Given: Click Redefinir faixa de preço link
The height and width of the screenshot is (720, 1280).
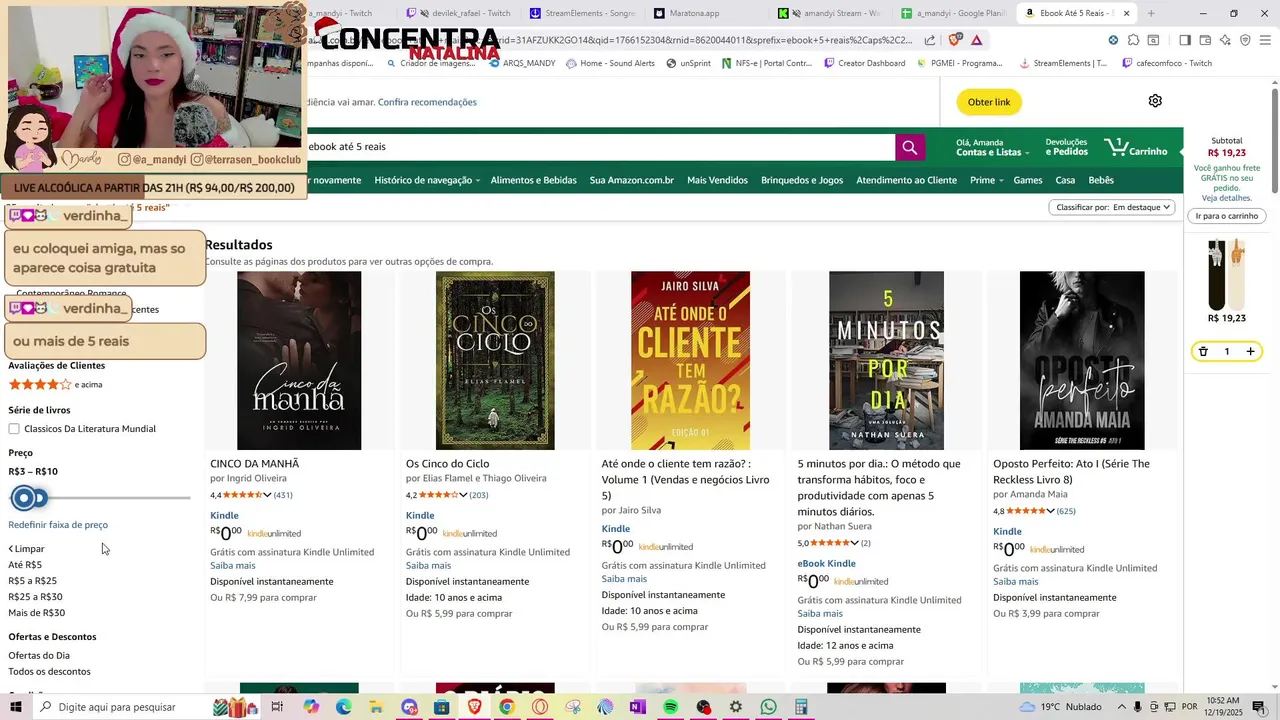Looking at the screenshot, I should (58, 525).
